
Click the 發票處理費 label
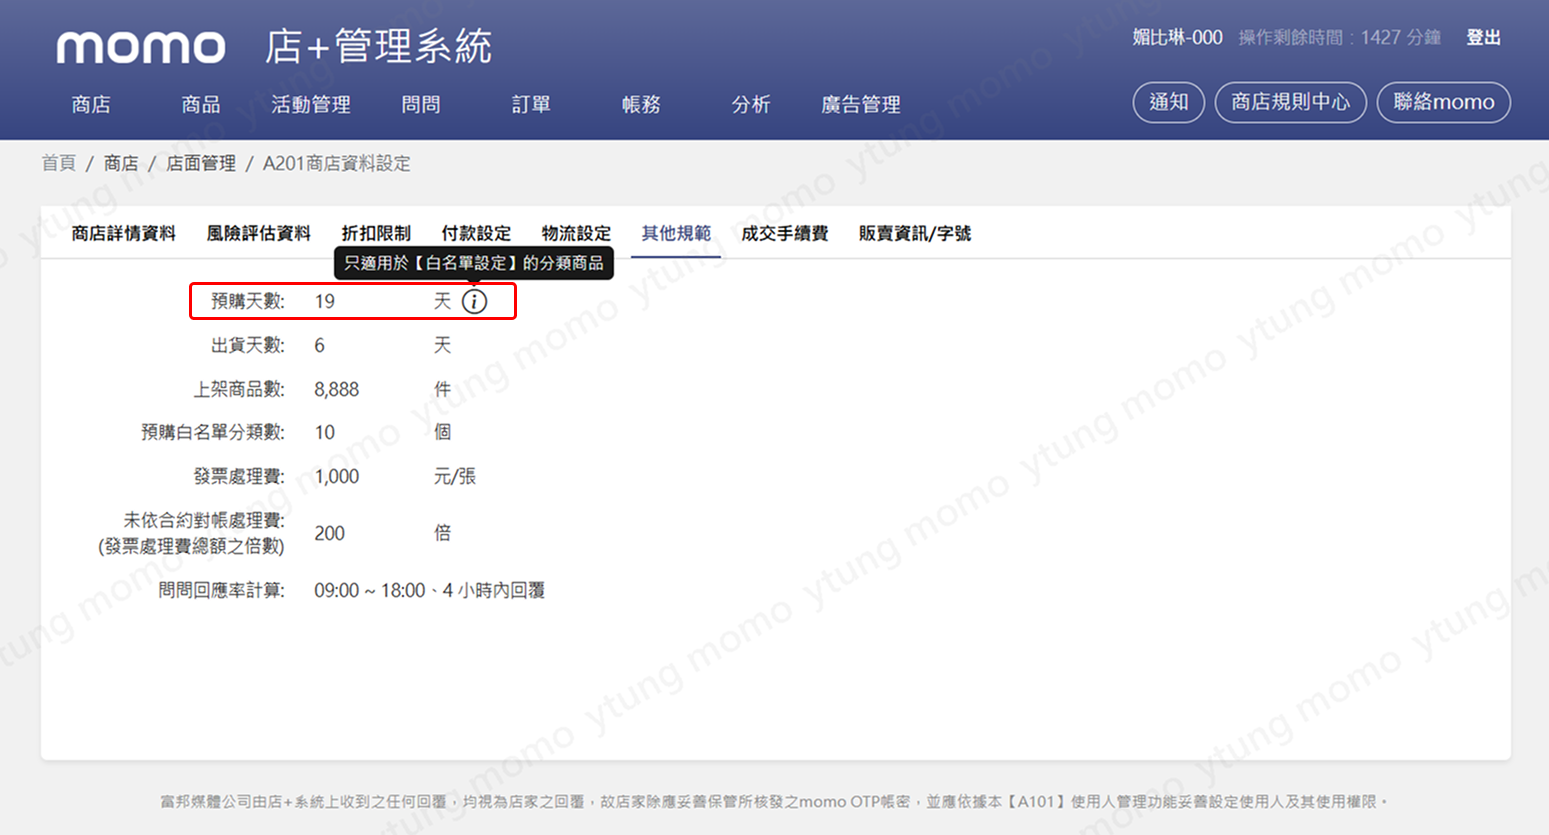pyautogui.click(x=239, y=476)
